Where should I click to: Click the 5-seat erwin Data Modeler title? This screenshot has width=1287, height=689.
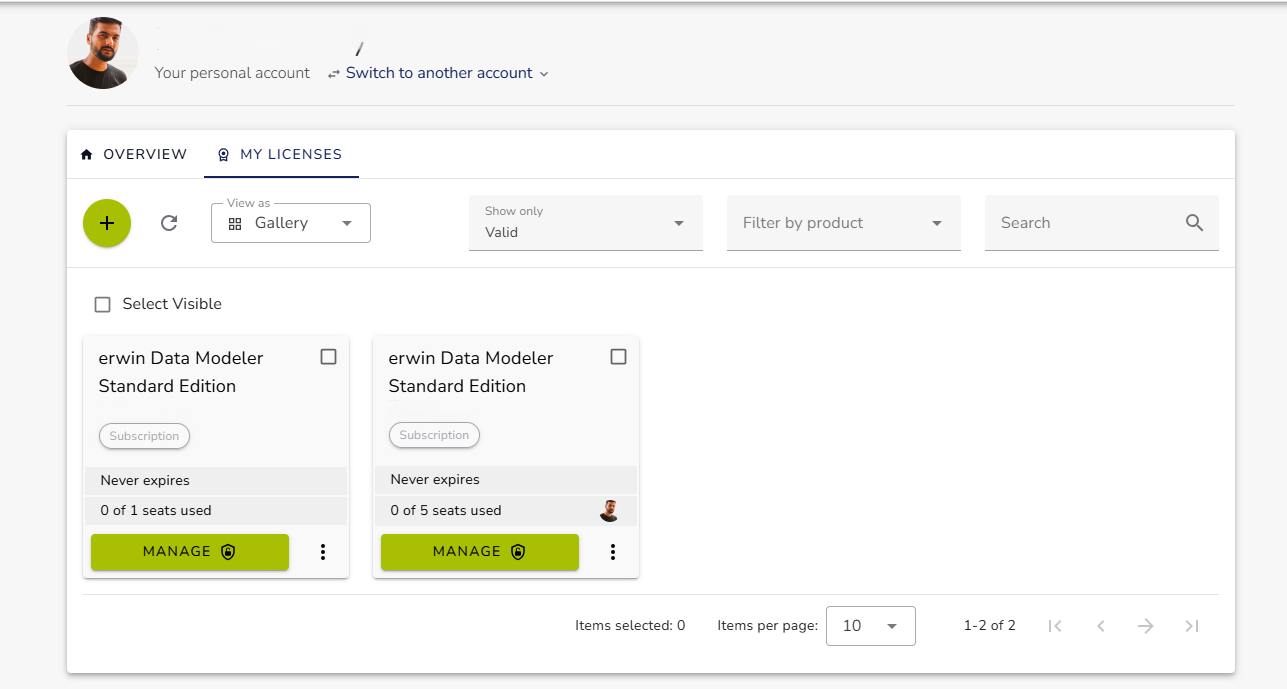tap(471, 372)
